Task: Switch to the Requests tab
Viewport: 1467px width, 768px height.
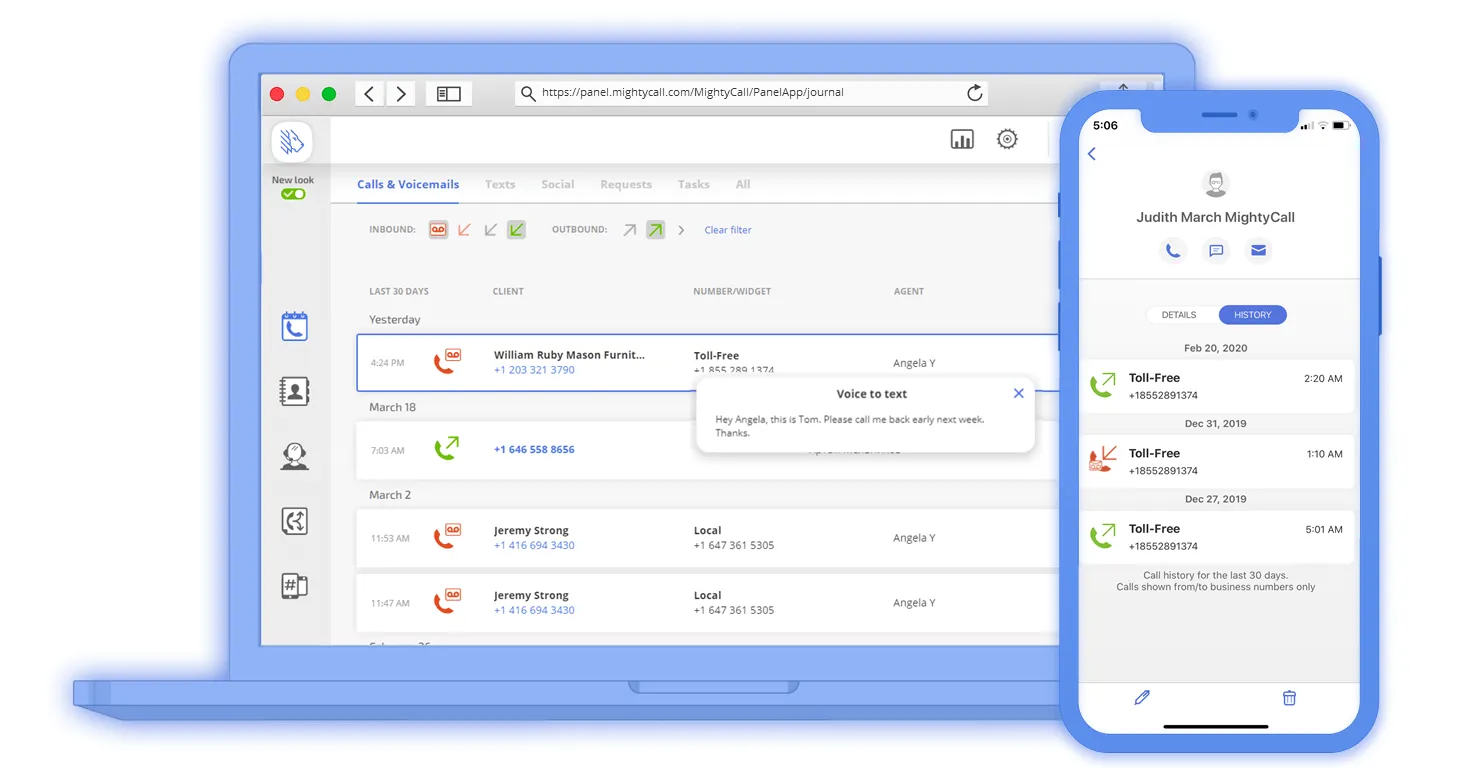Action: point(626,184)
